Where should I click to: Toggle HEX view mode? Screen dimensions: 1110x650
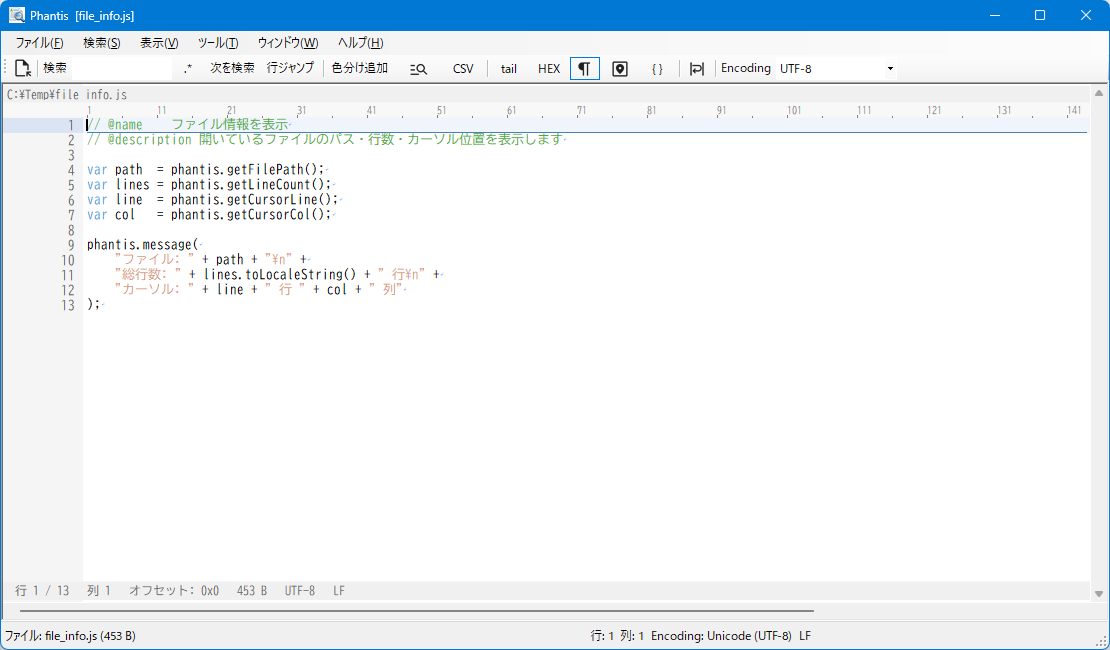(x=549, y=69)
